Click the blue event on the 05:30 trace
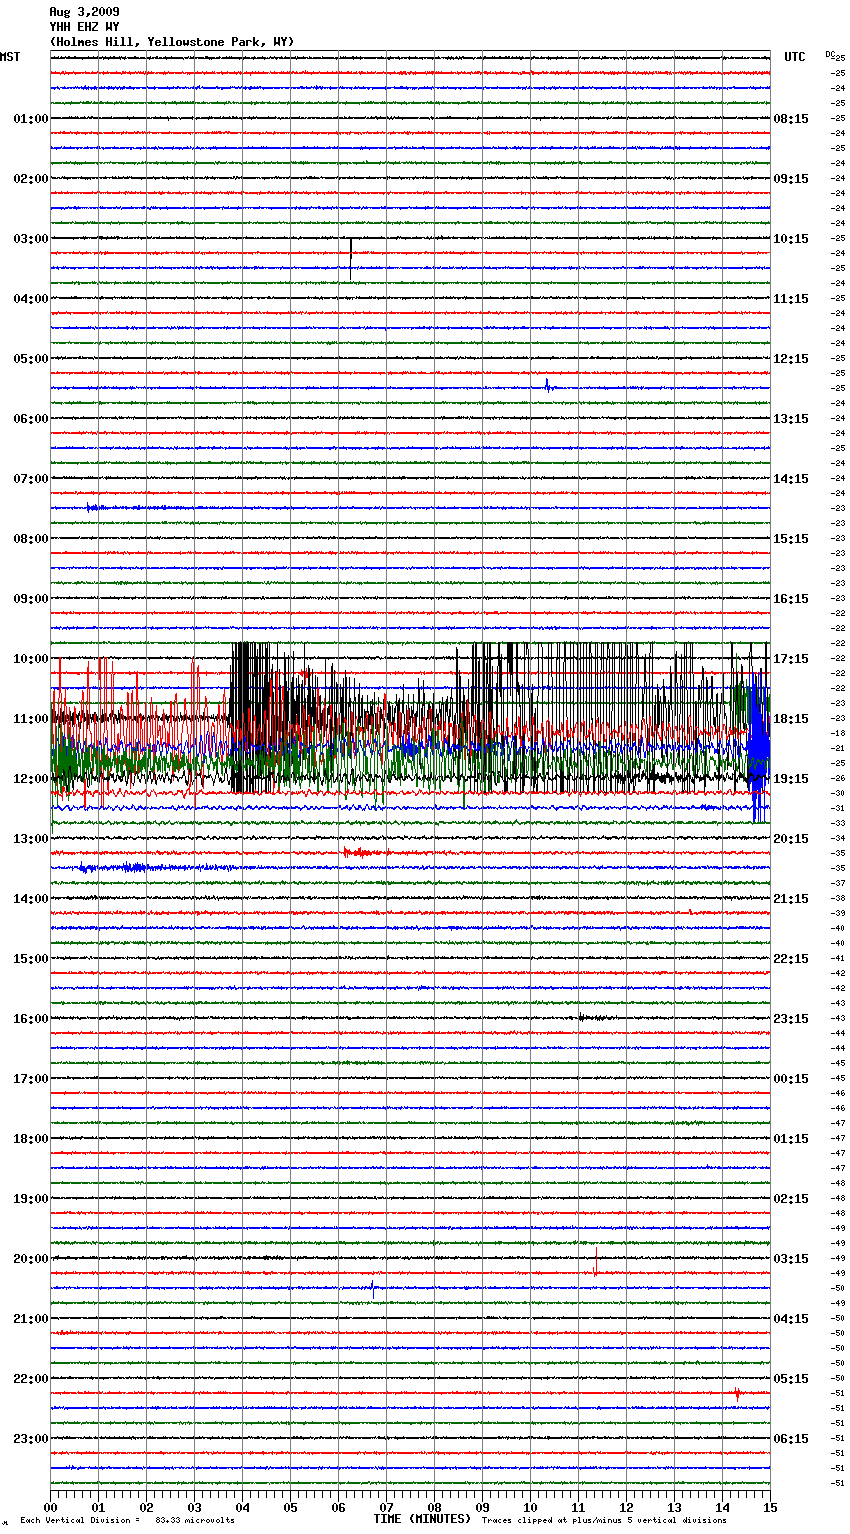The image size is (850, 1534). (x=548, y=386)
